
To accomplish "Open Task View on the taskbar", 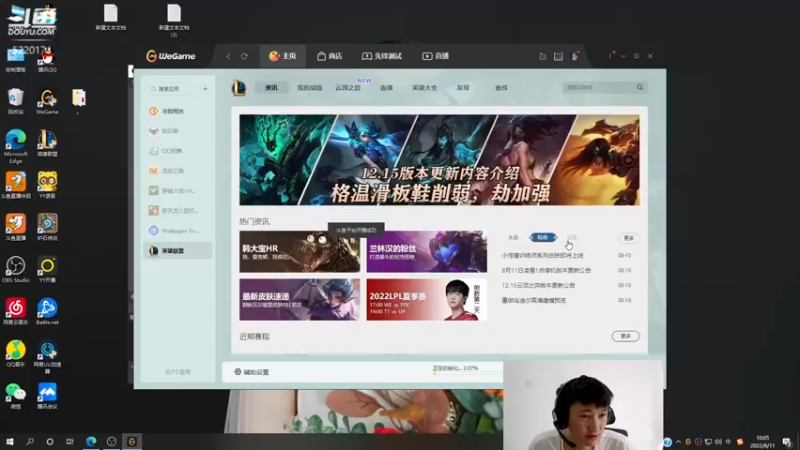I will click(x=70, y=441).
